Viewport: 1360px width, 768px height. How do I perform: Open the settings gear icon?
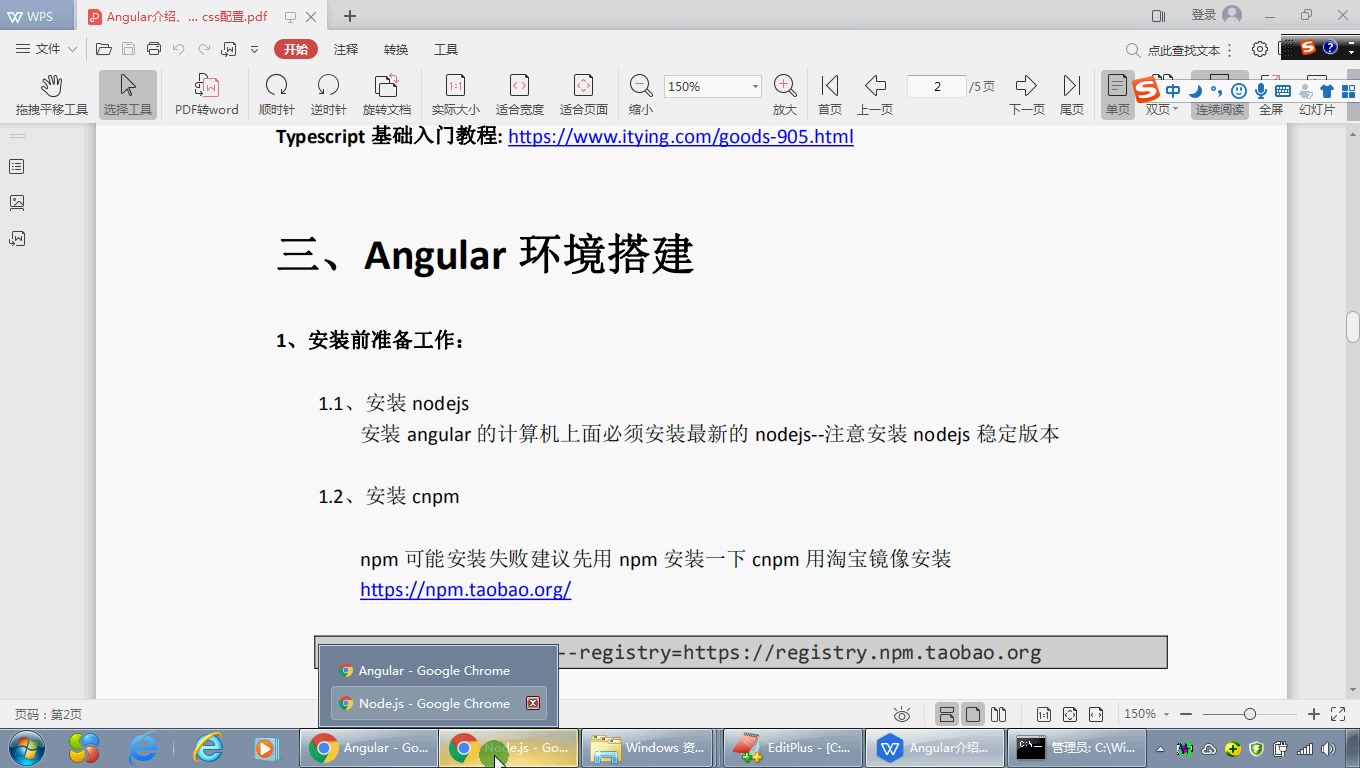1260,49
